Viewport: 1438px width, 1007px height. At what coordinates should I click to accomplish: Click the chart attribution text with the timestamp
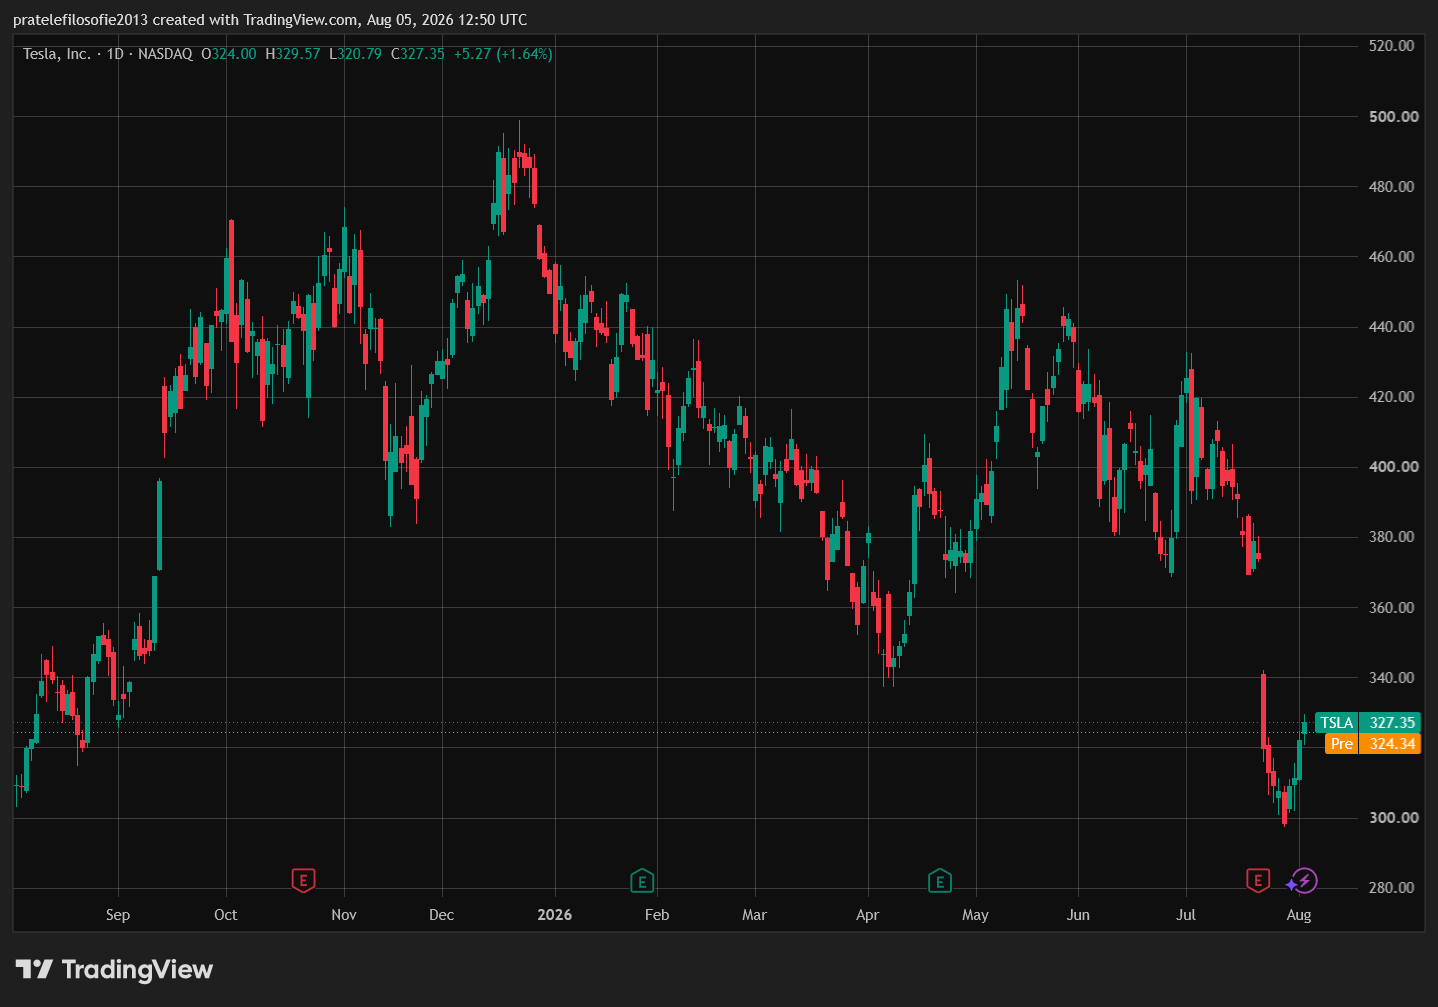[270, 20]
